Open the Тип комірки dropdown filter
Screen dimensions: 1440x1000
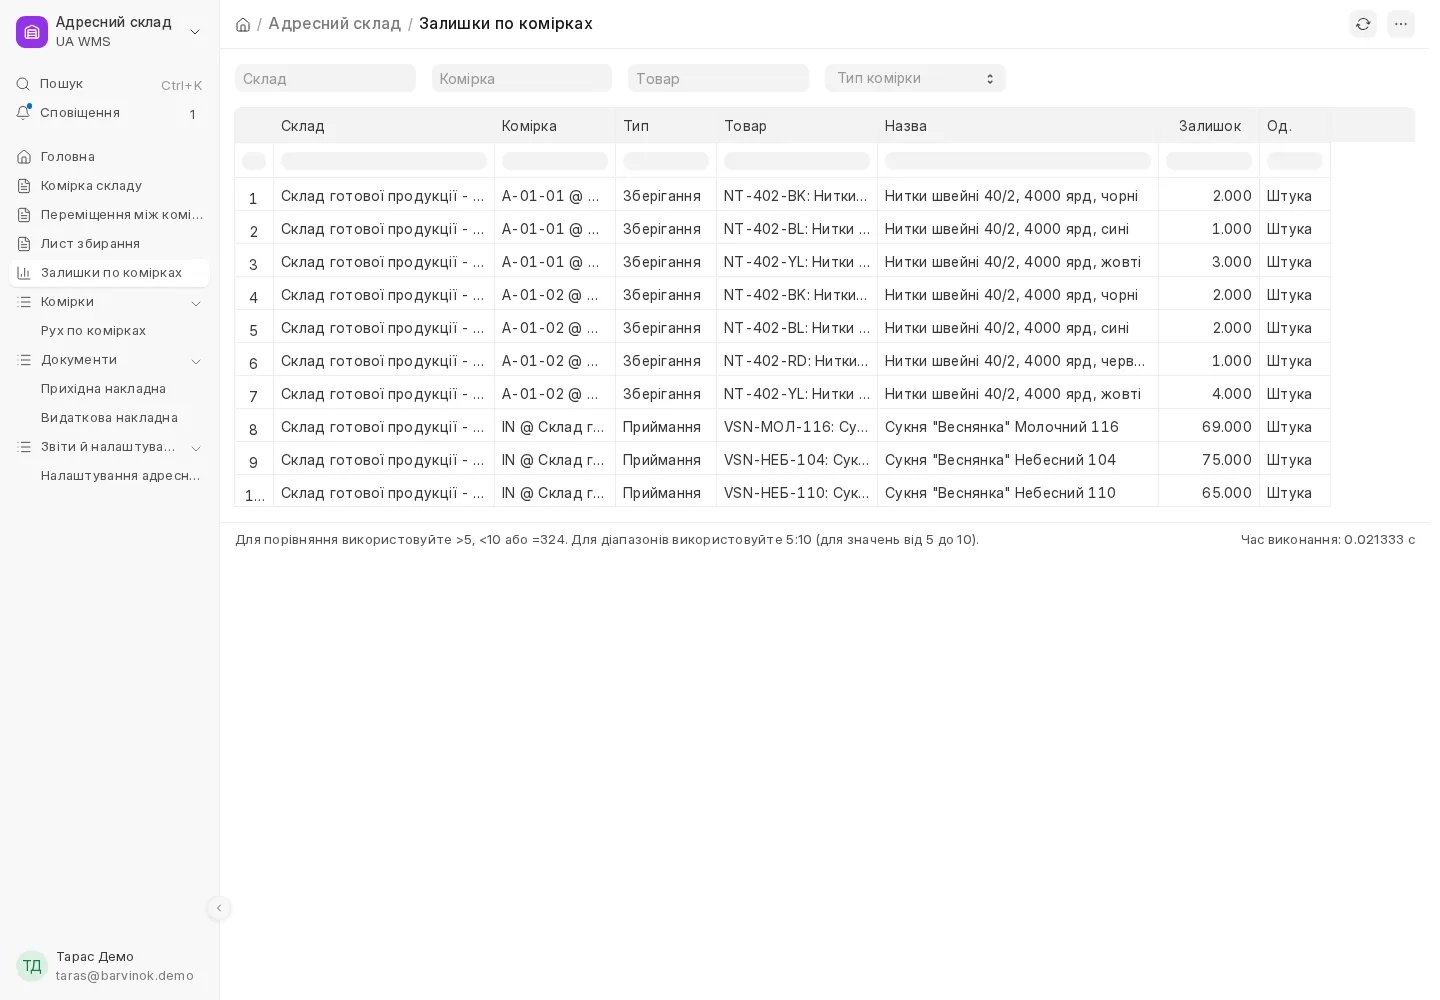[x=915, y=78]
